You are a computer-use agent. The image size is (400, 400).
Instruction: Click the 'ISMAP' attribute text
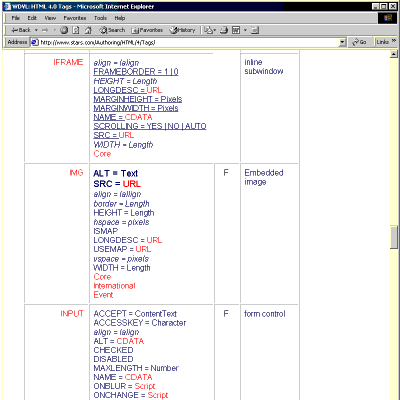106,231
